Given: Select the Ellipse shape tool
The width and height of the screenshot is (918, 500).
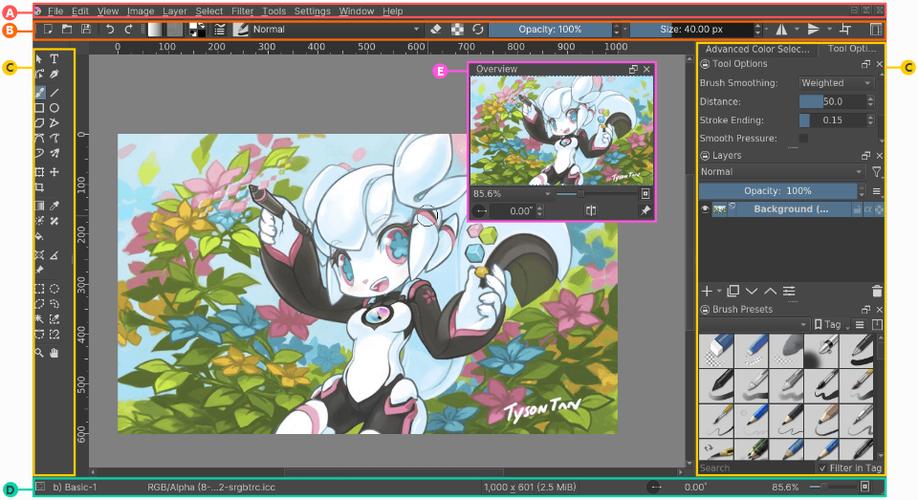Looking at the screenshot, I should pos(54,108).
